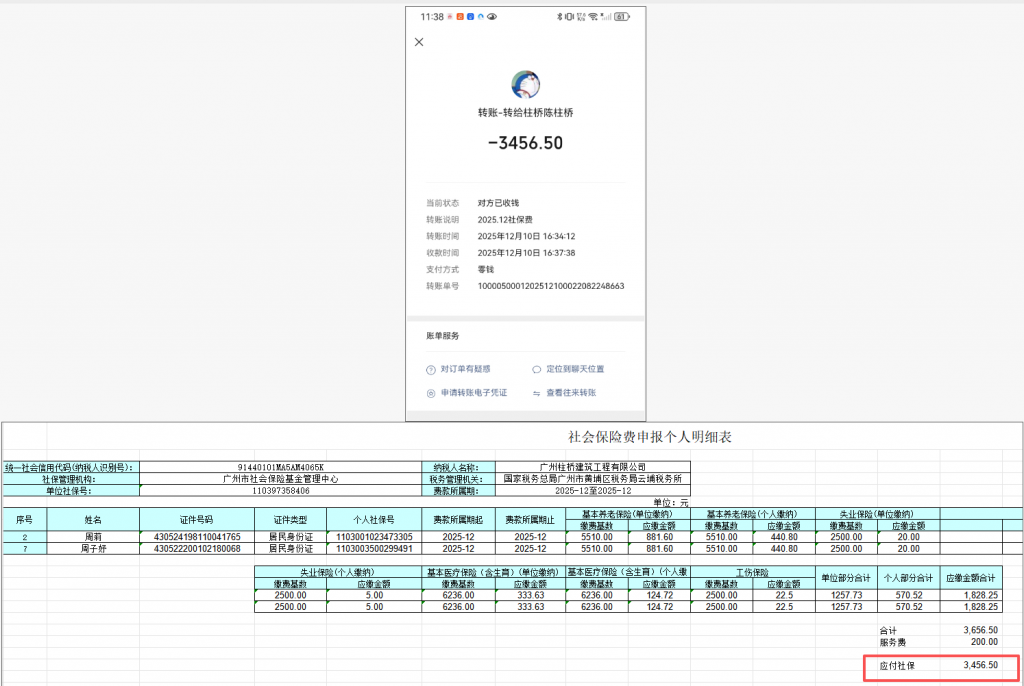Tap the Bluetooth icon in the status bar
The image size is (1024, 686).
(x=558, y=17)
